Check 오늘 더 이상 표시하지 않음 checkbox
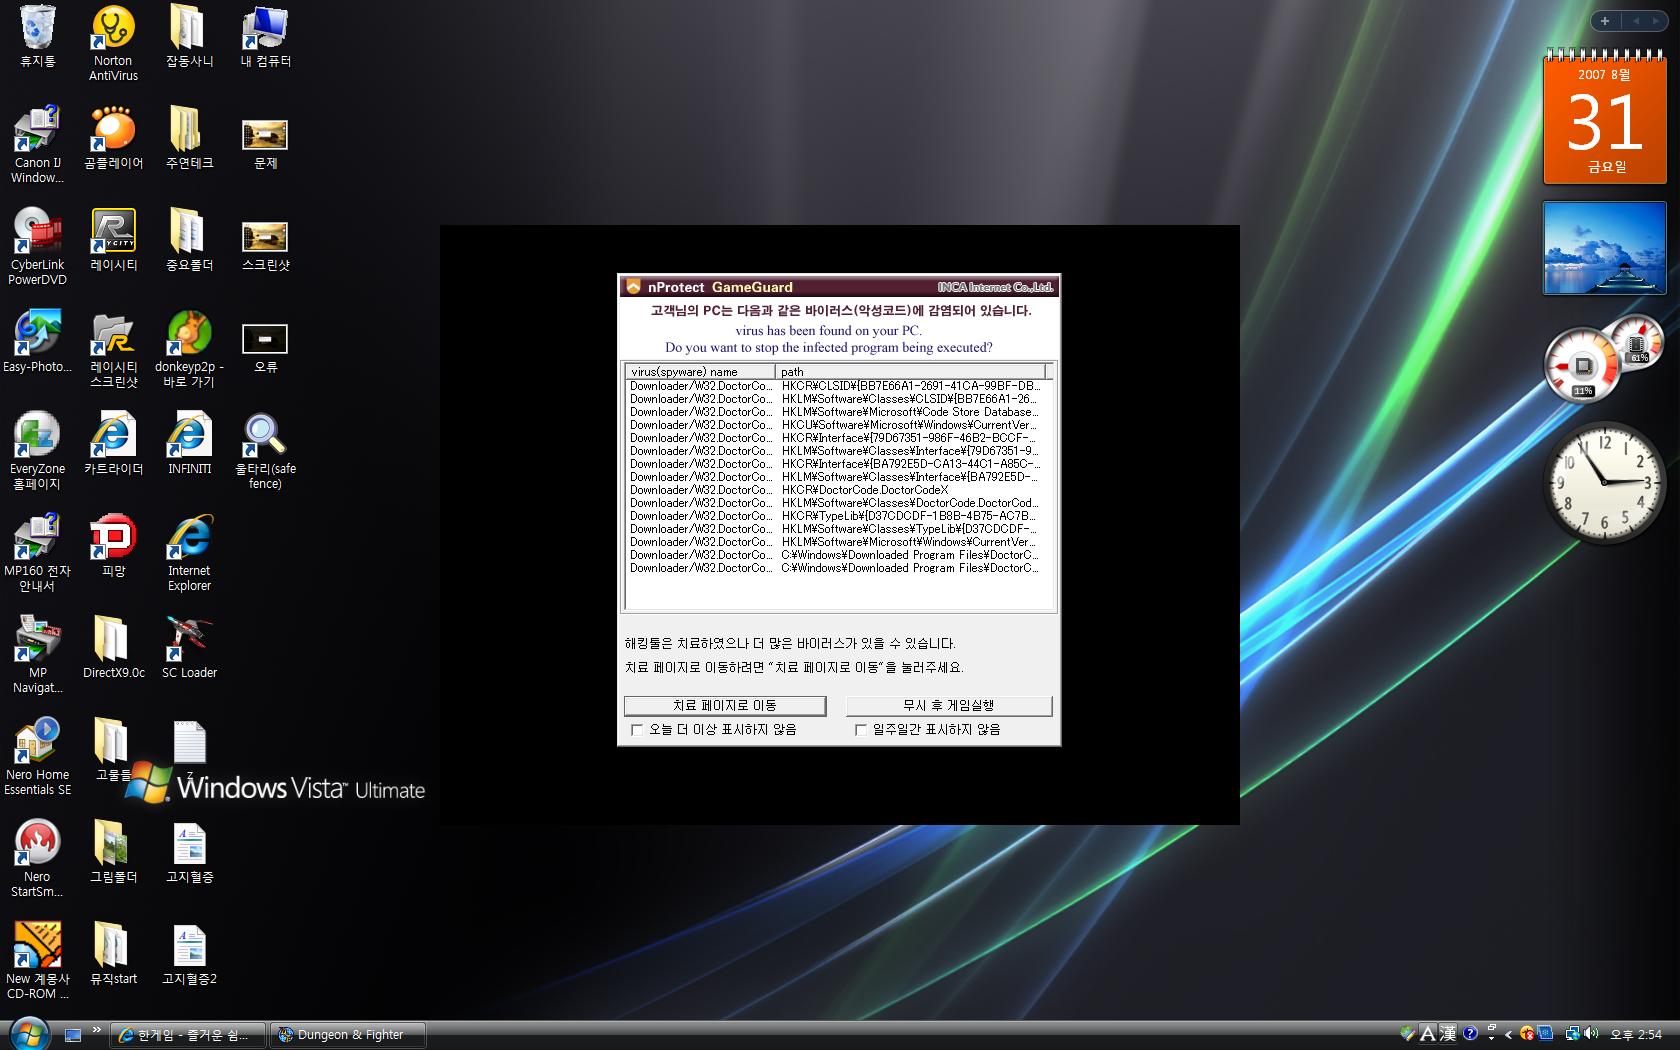This screenshot has width=1680, height=1050. (x=637, y=730)
